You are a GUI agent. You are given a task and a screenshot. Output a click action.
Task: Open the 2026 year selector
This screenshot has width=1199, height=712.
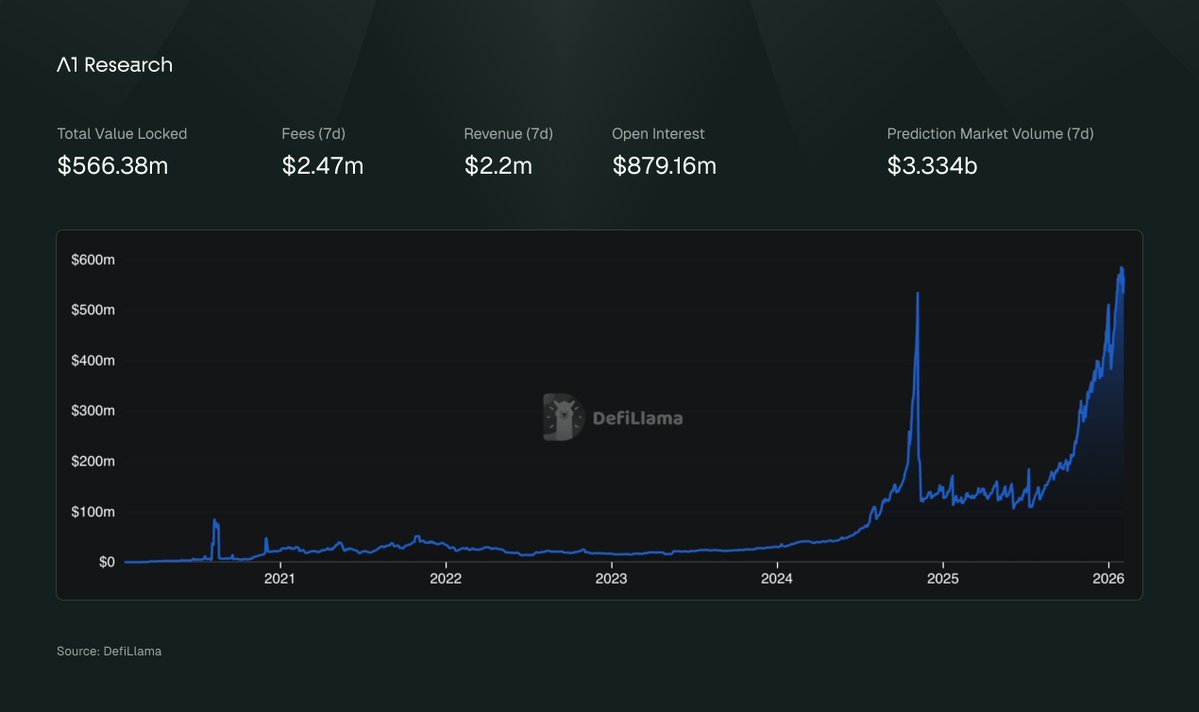click(1110, 578)
